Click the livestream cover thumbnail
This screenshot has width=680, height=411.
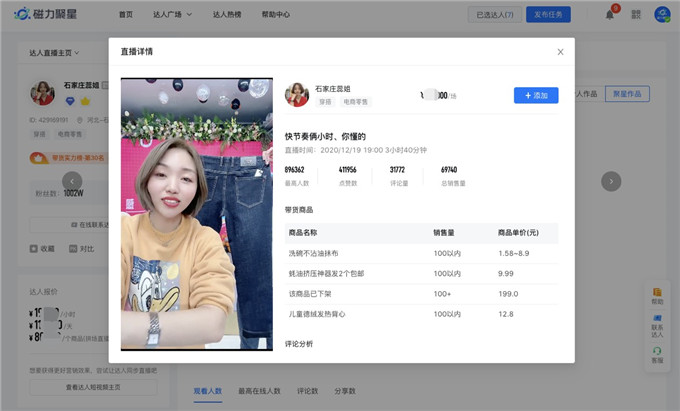click(x=195, y=214)
